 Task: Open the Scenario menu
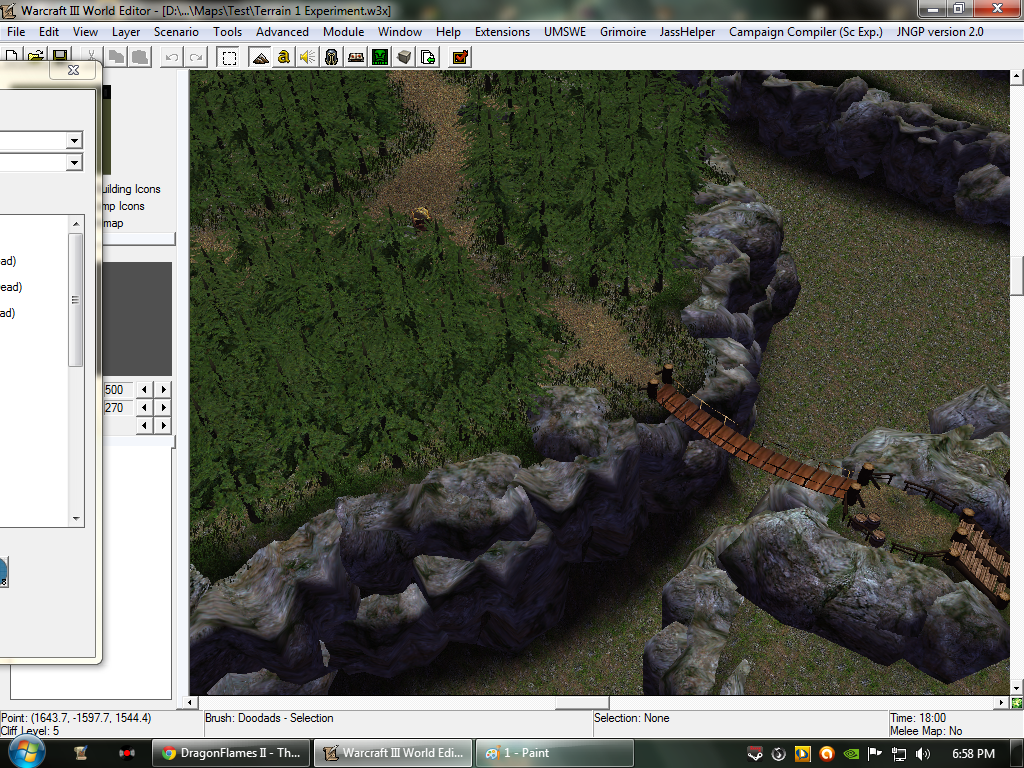(176, 31)
